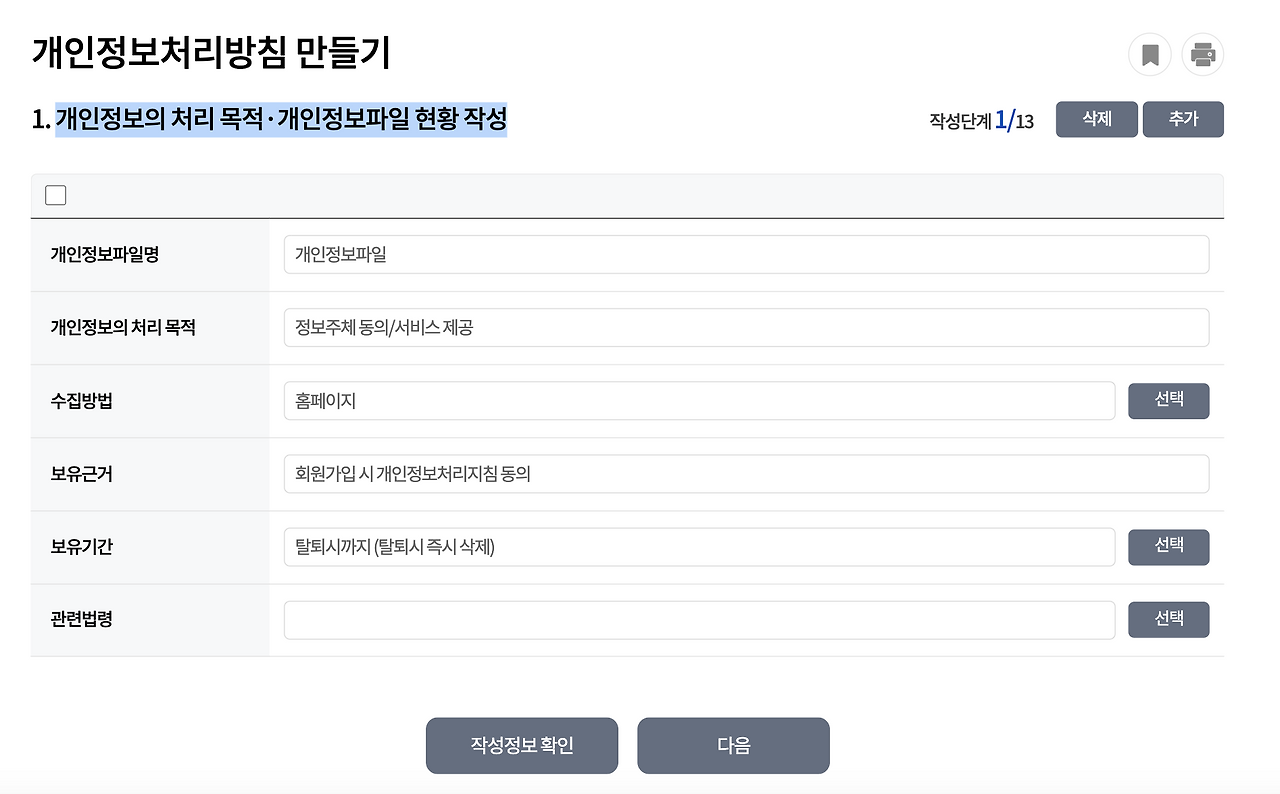Check the select-all checkbox in the table header
The height and width of the screenshot is (794, 1280).
(55, 194)
